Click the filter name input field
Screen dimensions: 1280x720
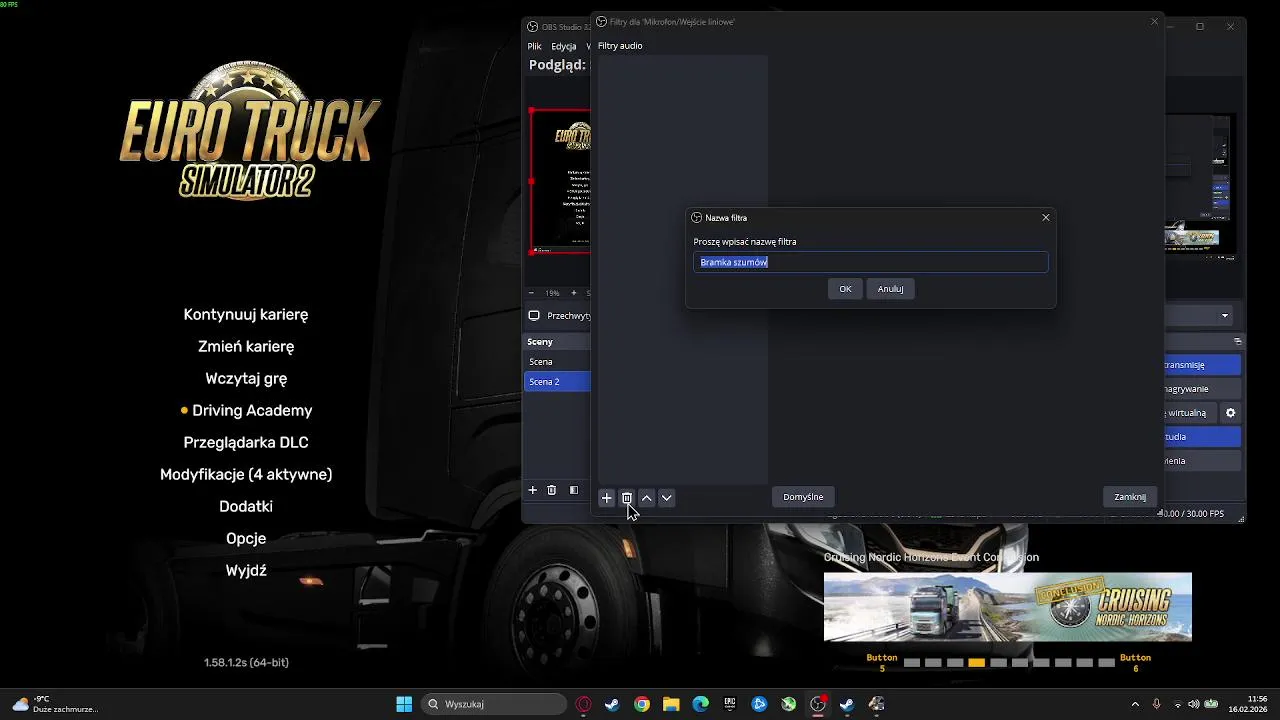coord(871,262)
